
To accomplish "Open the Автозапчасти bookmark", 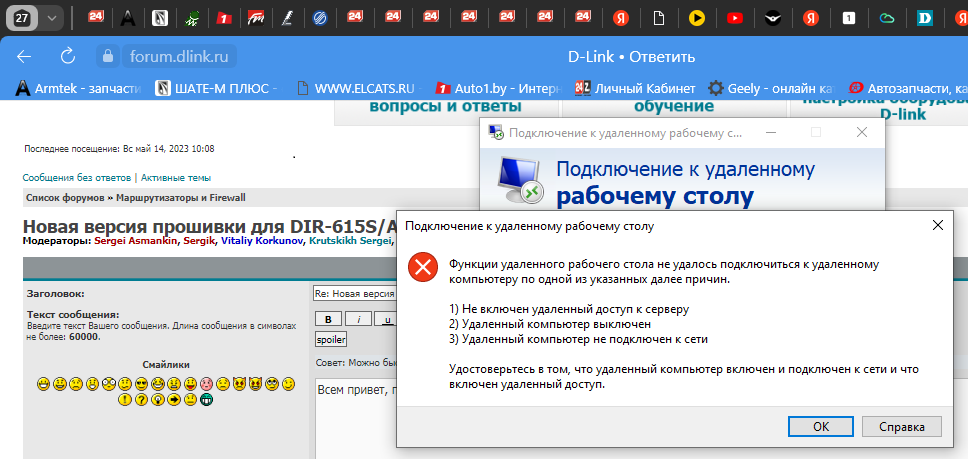I will point(908,88).
